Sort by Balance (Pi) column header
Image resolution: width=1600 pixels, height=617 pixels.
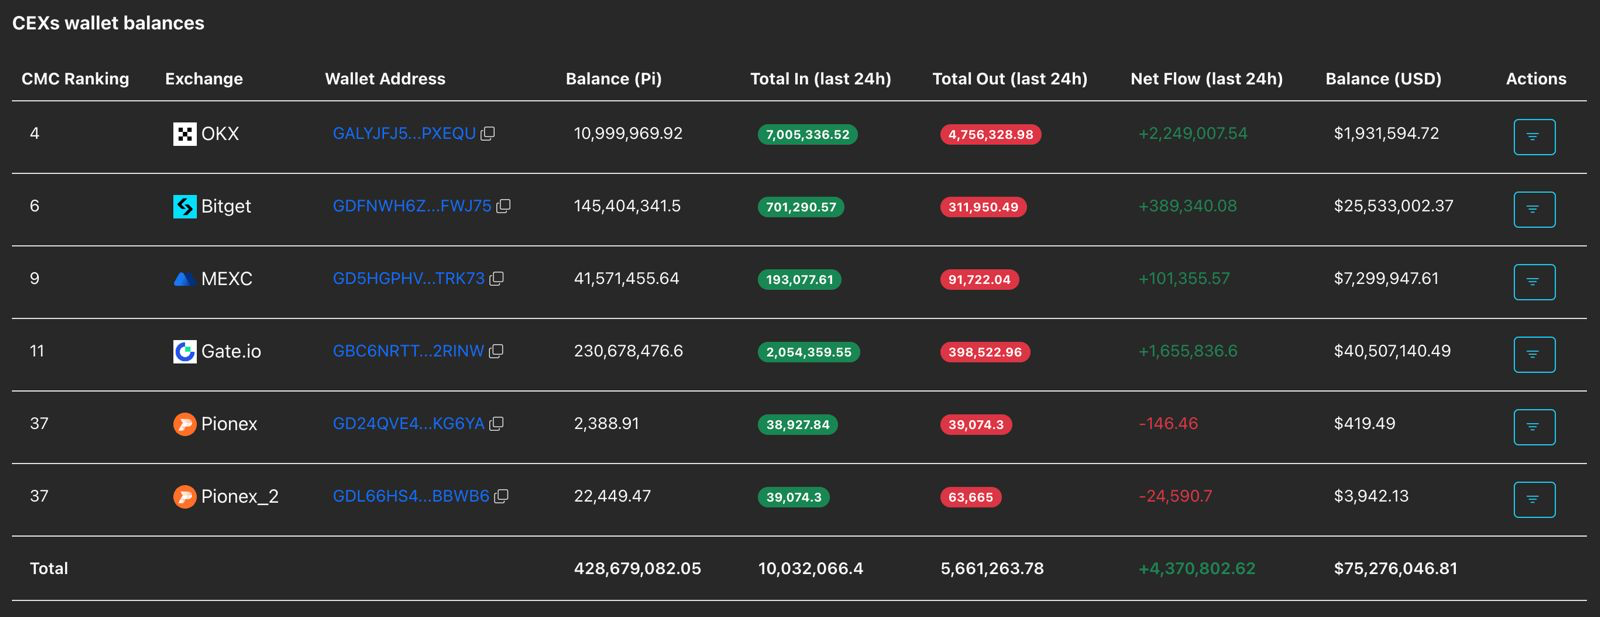613,79
